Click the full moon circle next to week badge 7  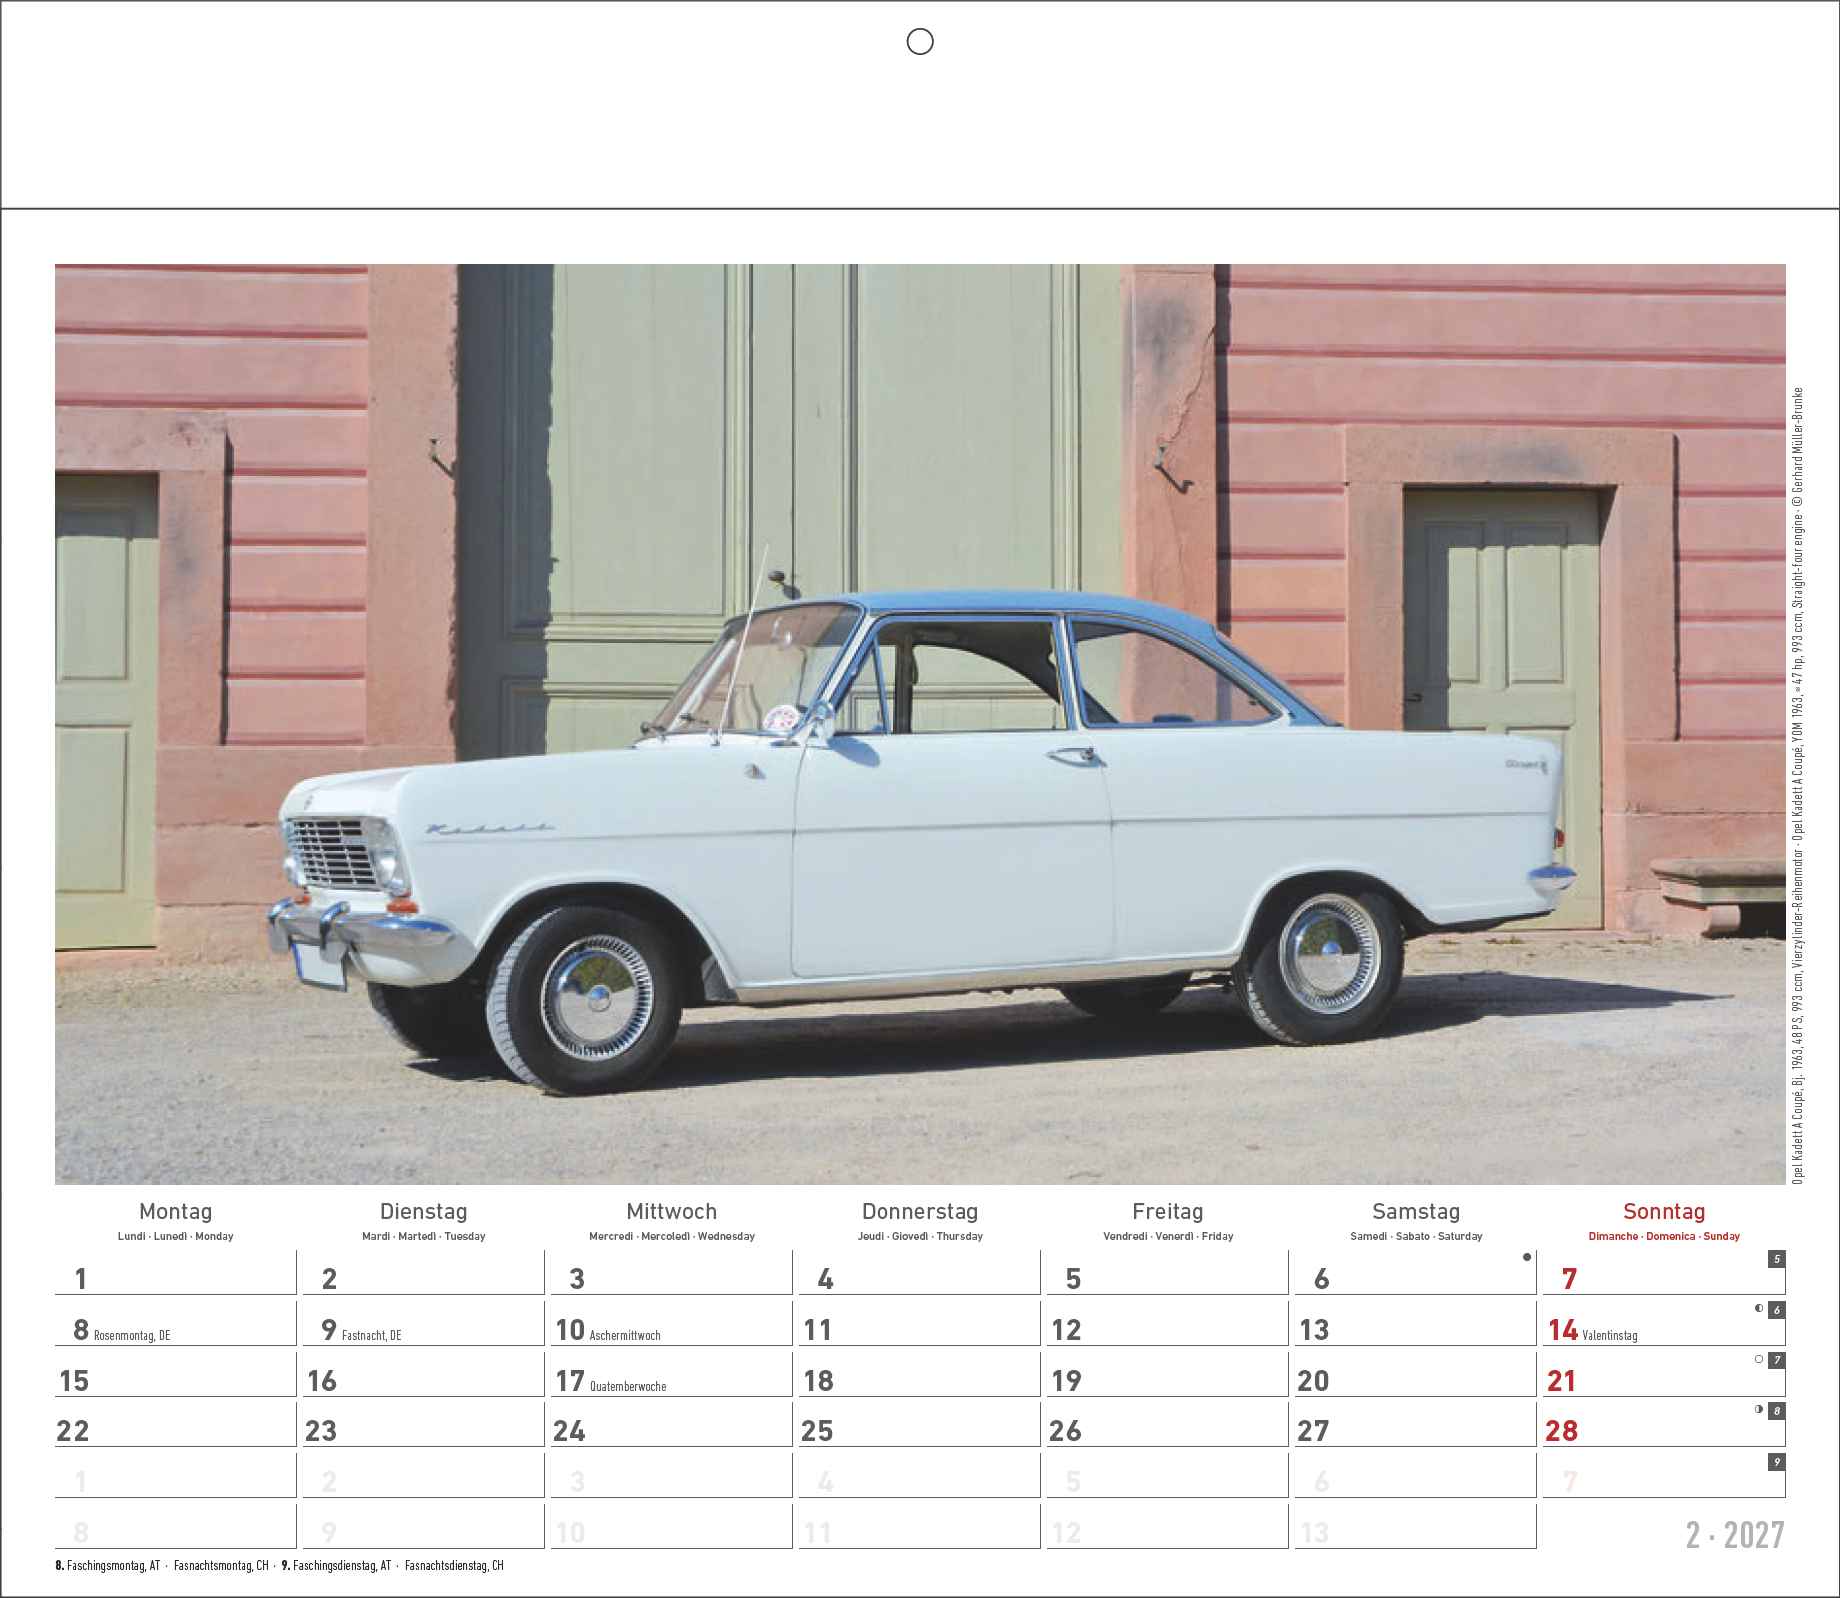click(x=1759, y=1359)
